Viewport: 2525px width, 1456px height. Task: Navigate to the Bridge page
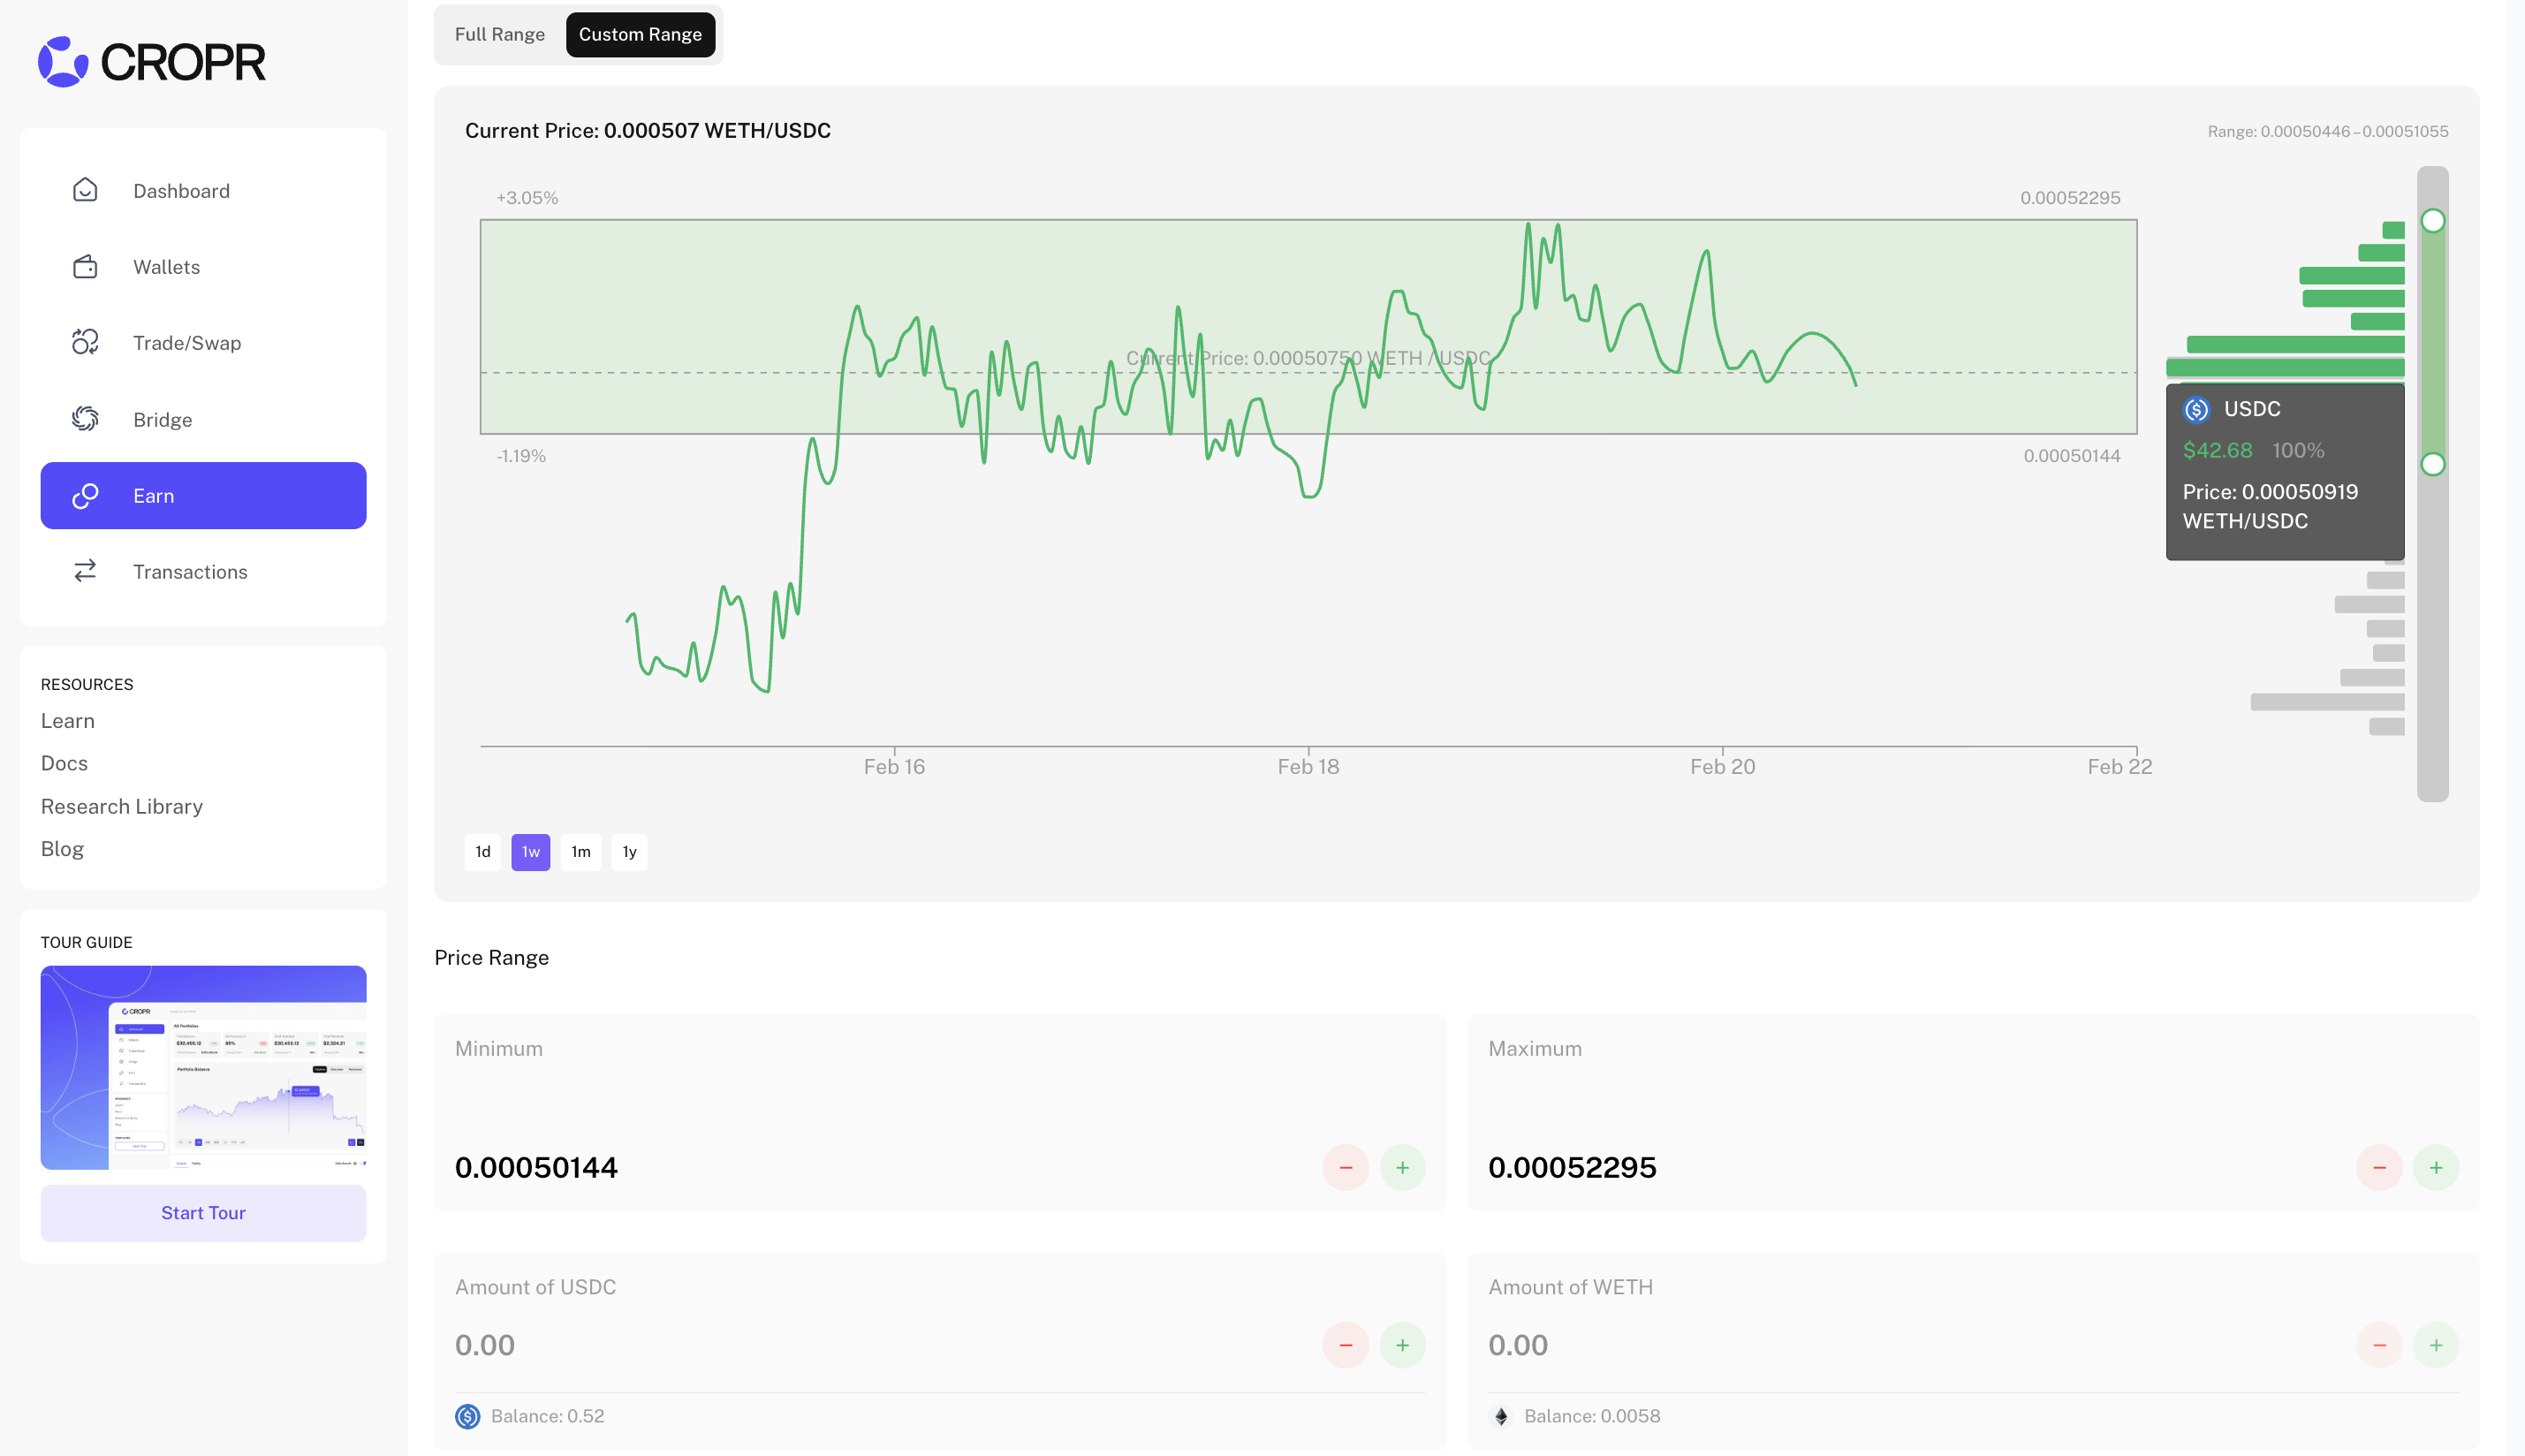[x=203, y=419]
